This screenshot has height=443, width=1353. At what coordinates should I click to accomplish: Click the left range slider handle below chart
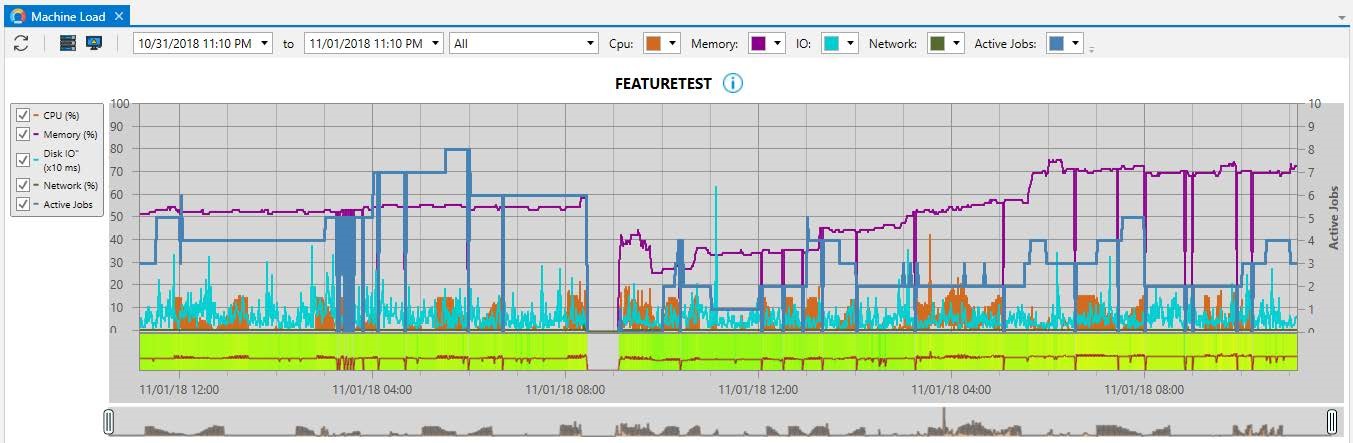tap(108, 421)
